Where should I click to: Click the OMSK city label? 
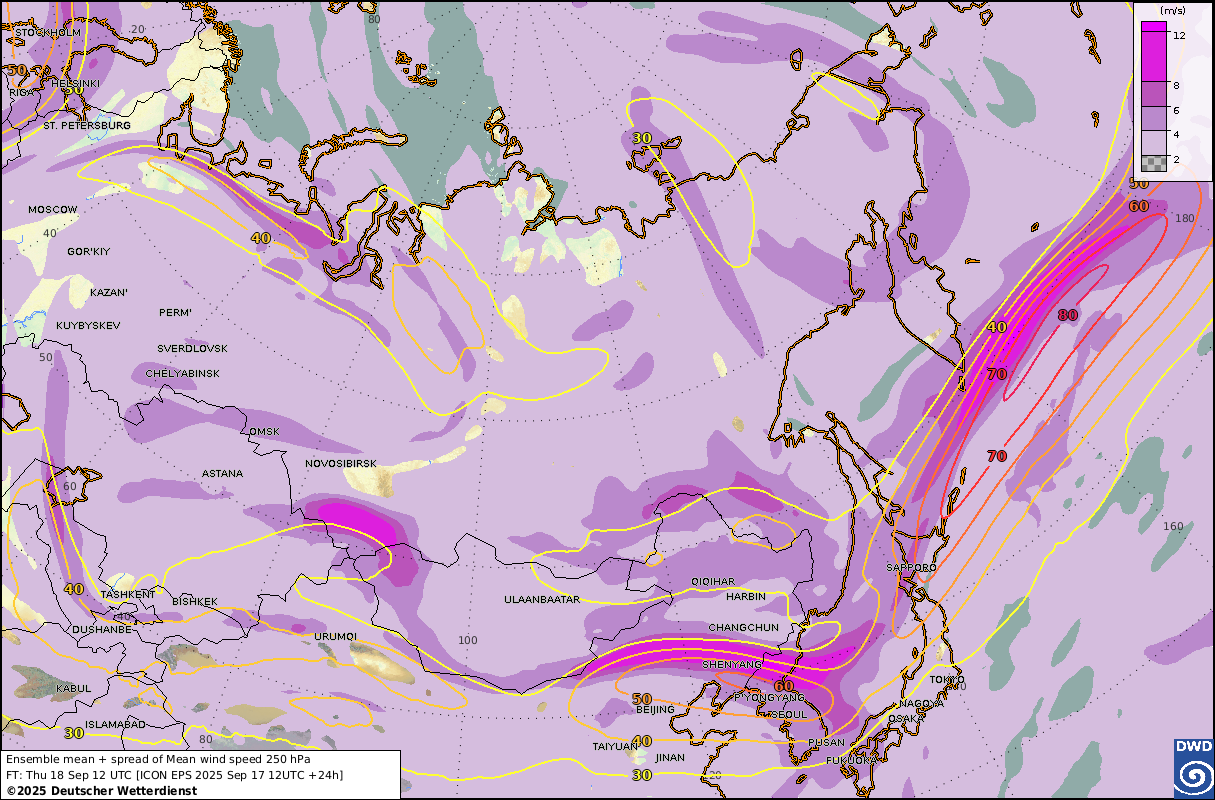[x=264, y=432]
